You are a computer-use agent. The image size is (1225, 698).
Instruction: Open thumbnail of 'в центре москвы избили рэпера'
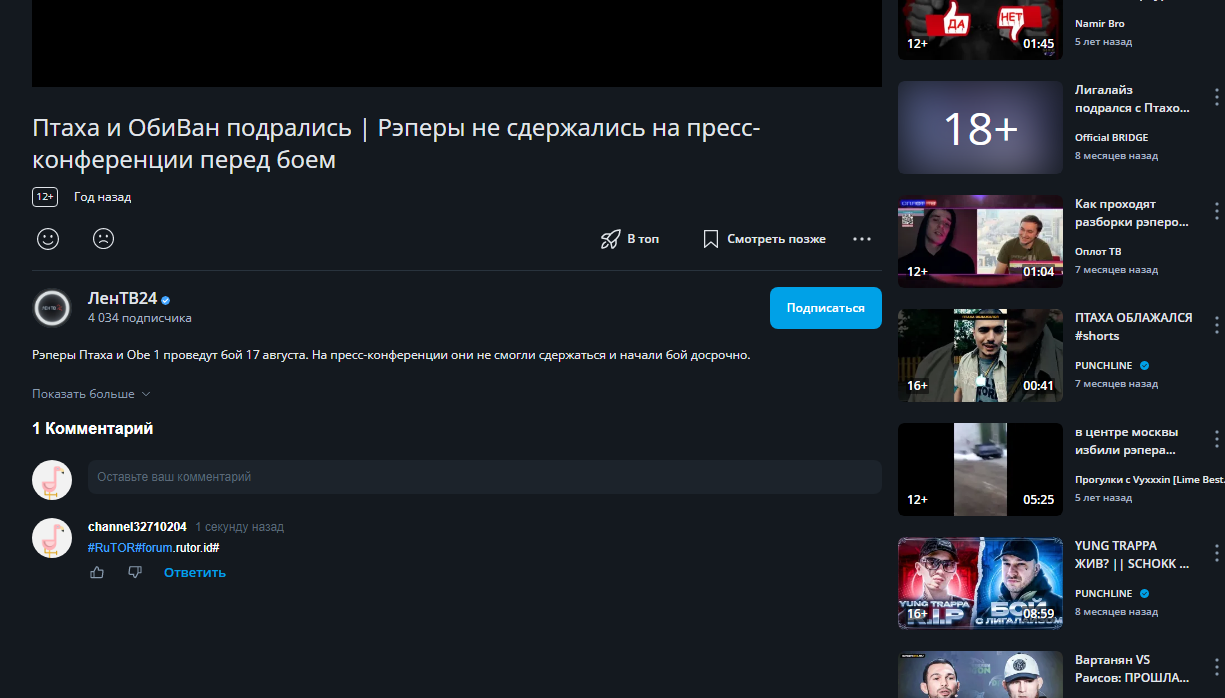980,470
